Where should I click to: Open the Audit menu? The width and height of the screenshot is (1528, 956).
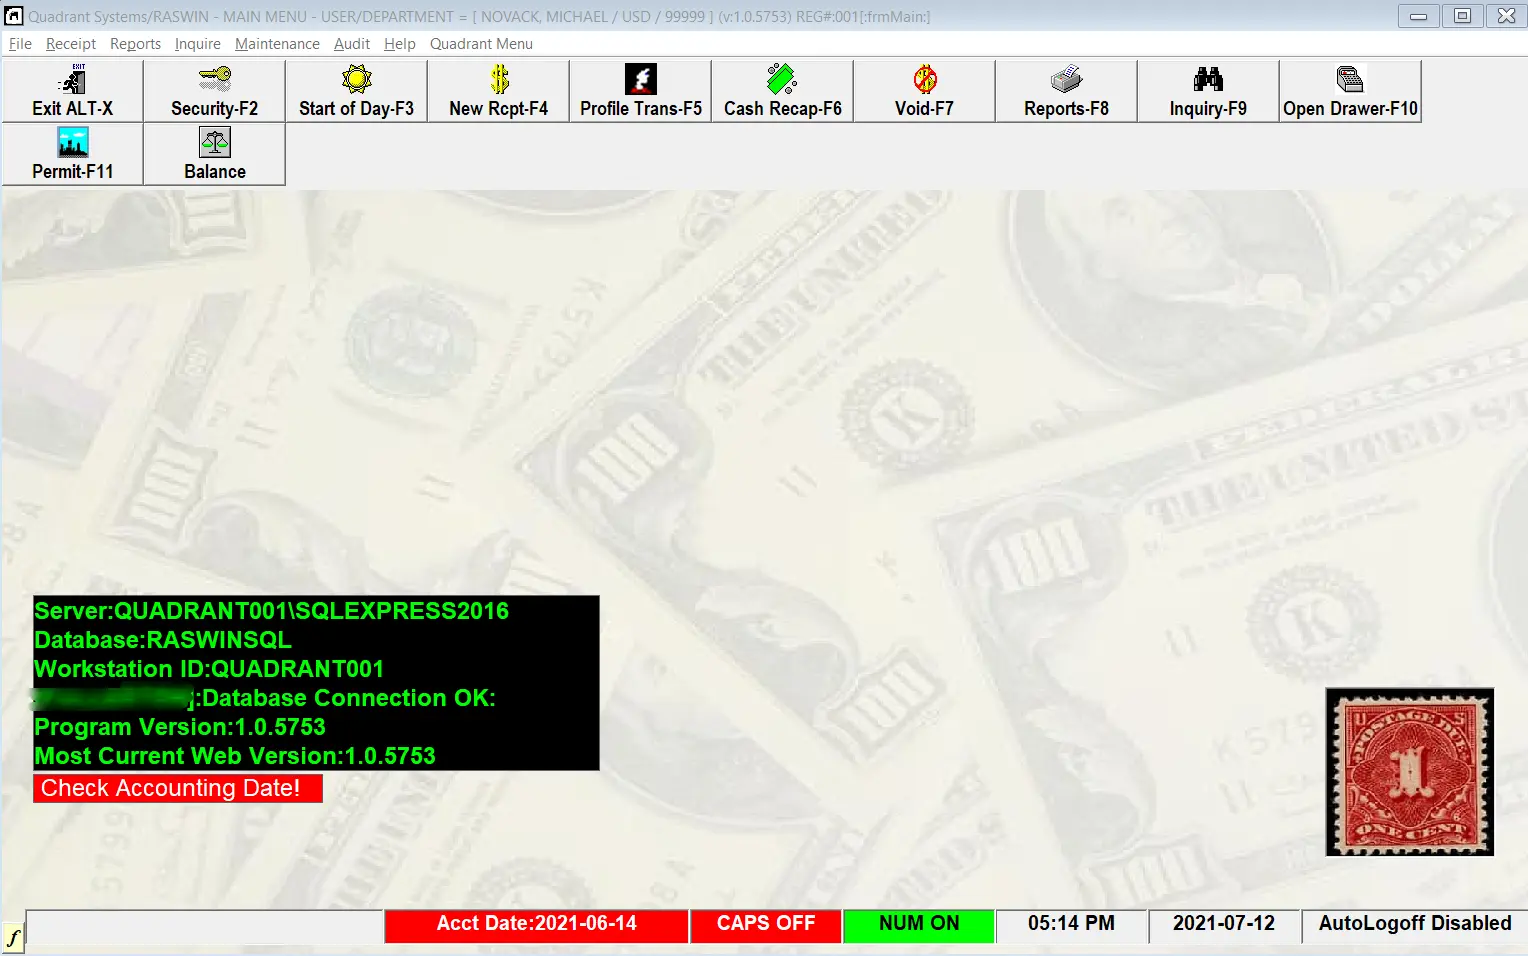pyautogui.click(x=352, y=44)
